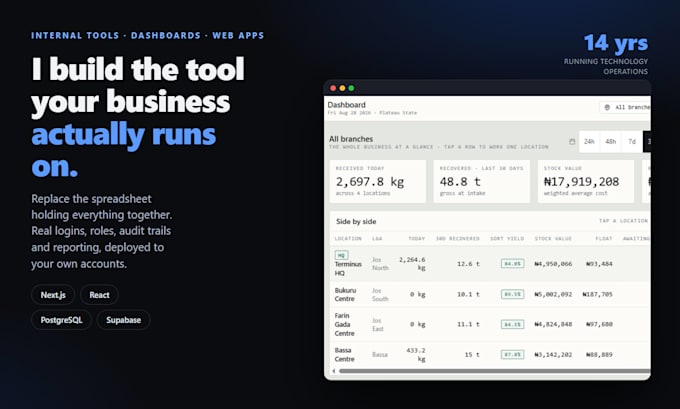
Task: Switch to the 24h range tab
Action: (589, 141)
